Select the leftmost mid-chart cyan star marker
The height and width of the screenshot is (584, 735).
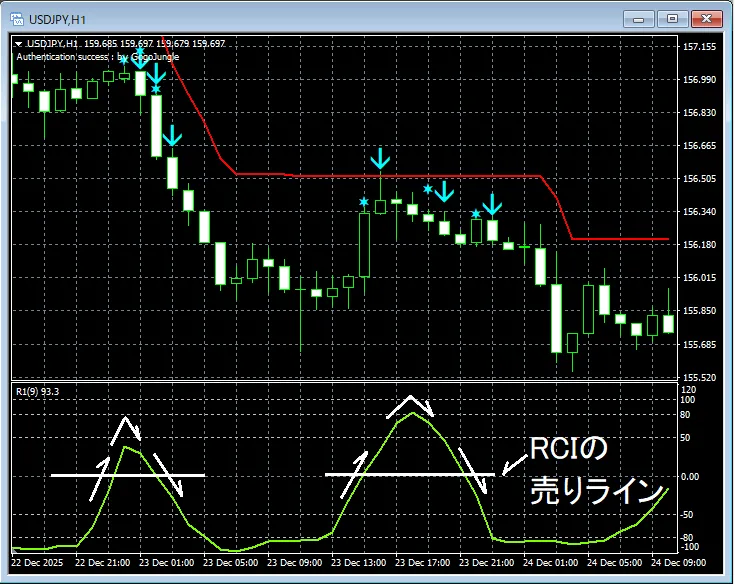[x=364, y=202]
